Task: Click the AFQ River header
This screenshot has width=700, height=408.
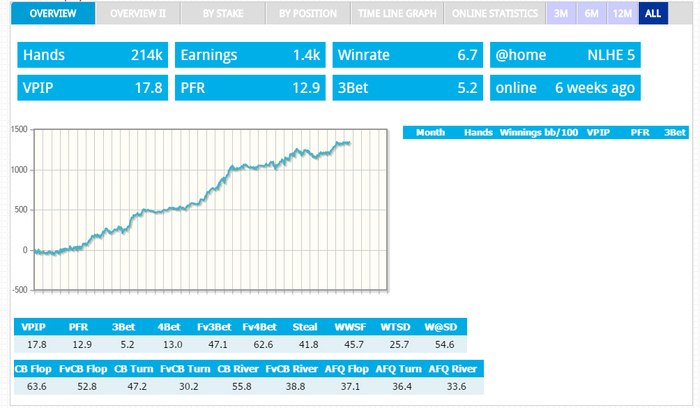Action: coord(453,369)
